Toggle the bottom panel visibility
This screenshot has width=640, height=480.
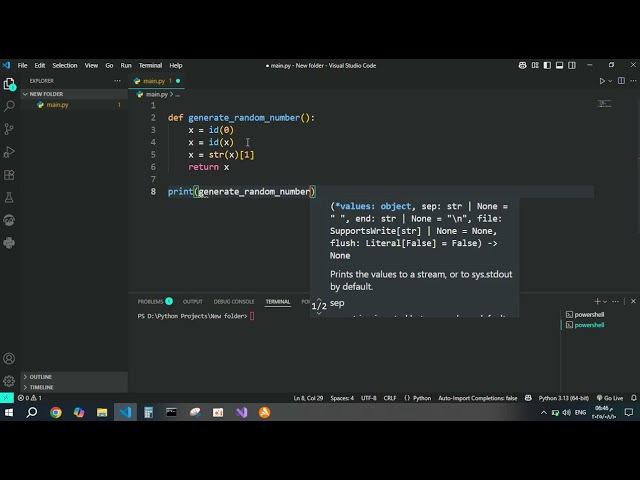(560, 65)
